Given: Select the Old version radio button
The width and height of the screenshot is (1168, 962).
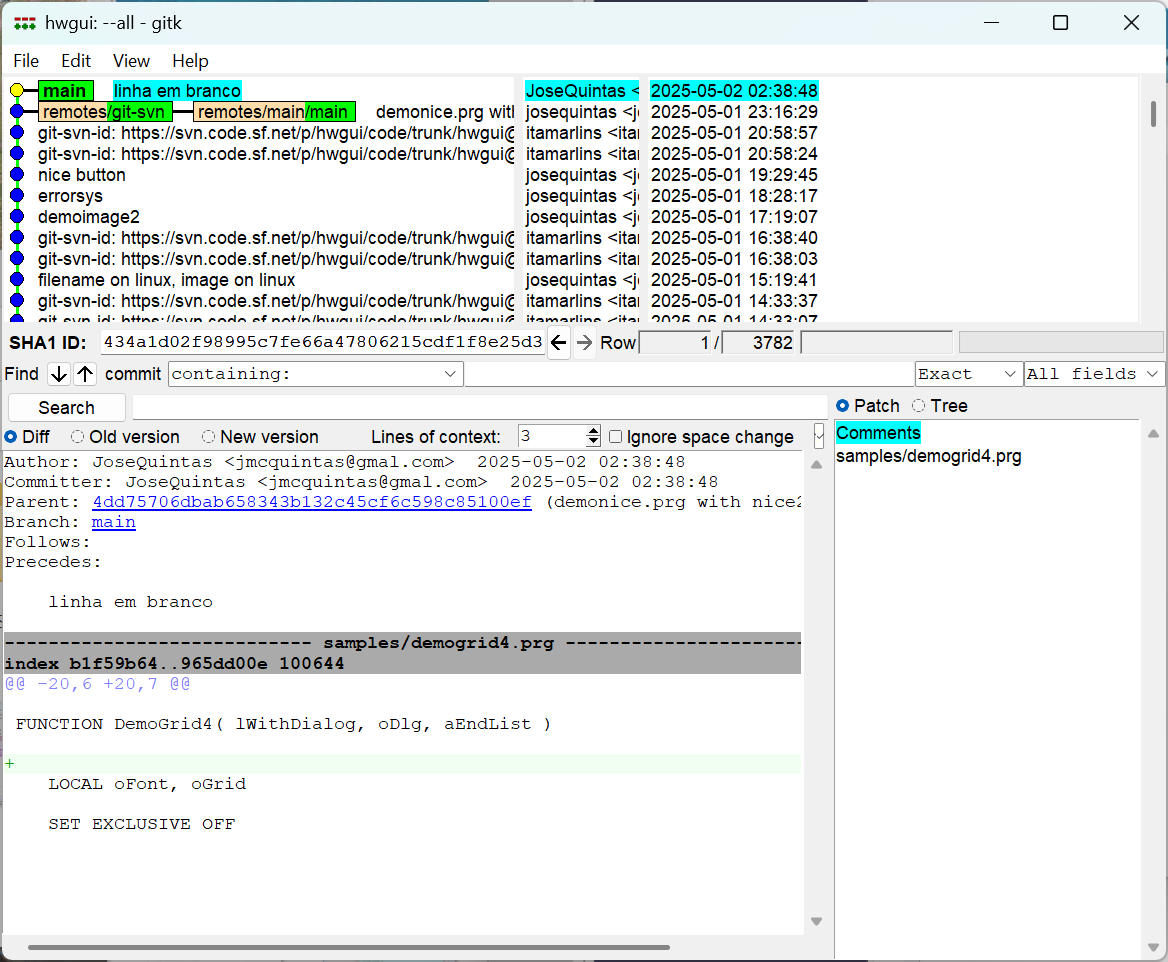Looking at the screenshot, I should point(78,437).
